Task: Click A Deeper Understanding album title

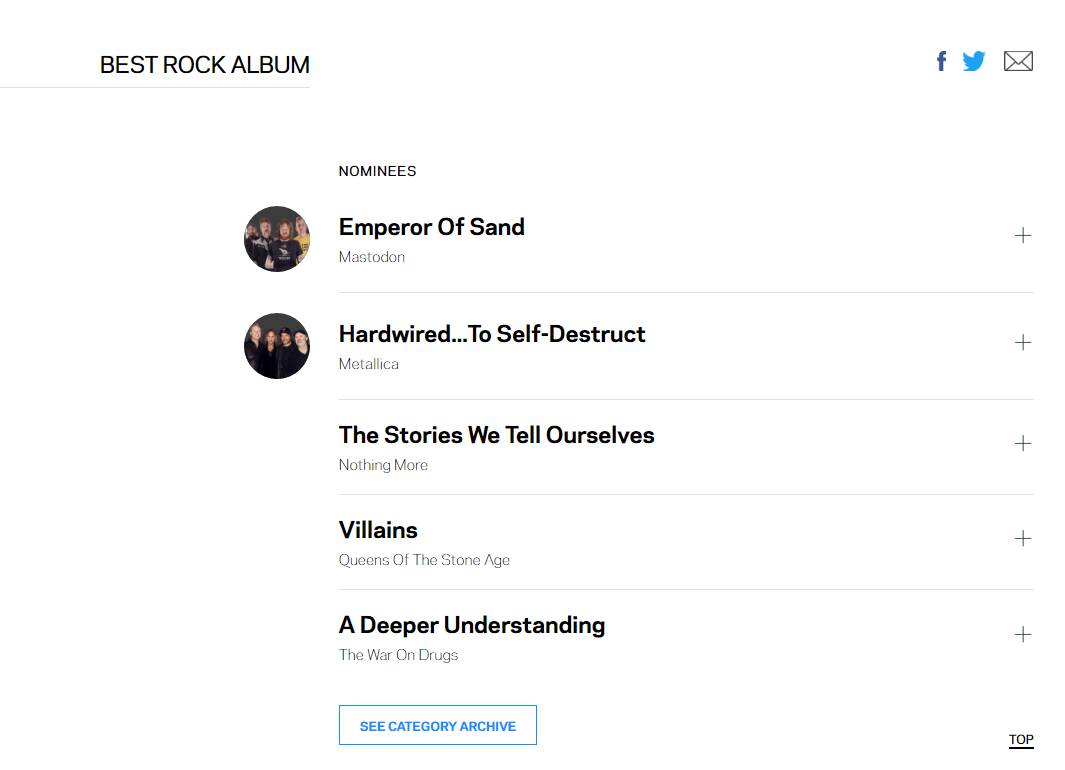Action: pyautogui.click(x=472, y=625)
